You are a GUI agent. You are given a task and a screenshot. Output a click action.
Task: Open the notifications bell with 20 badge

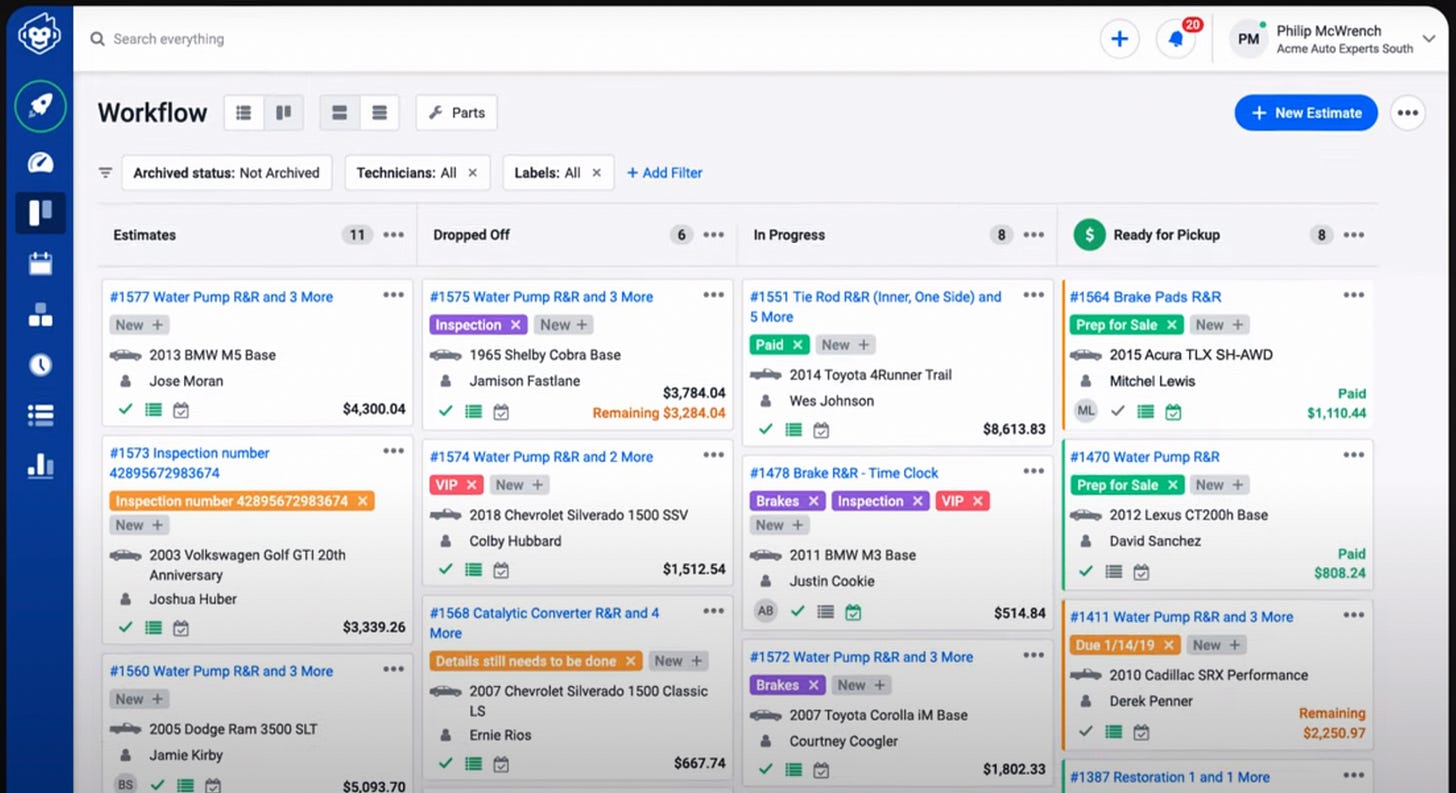pos(1176,39)
